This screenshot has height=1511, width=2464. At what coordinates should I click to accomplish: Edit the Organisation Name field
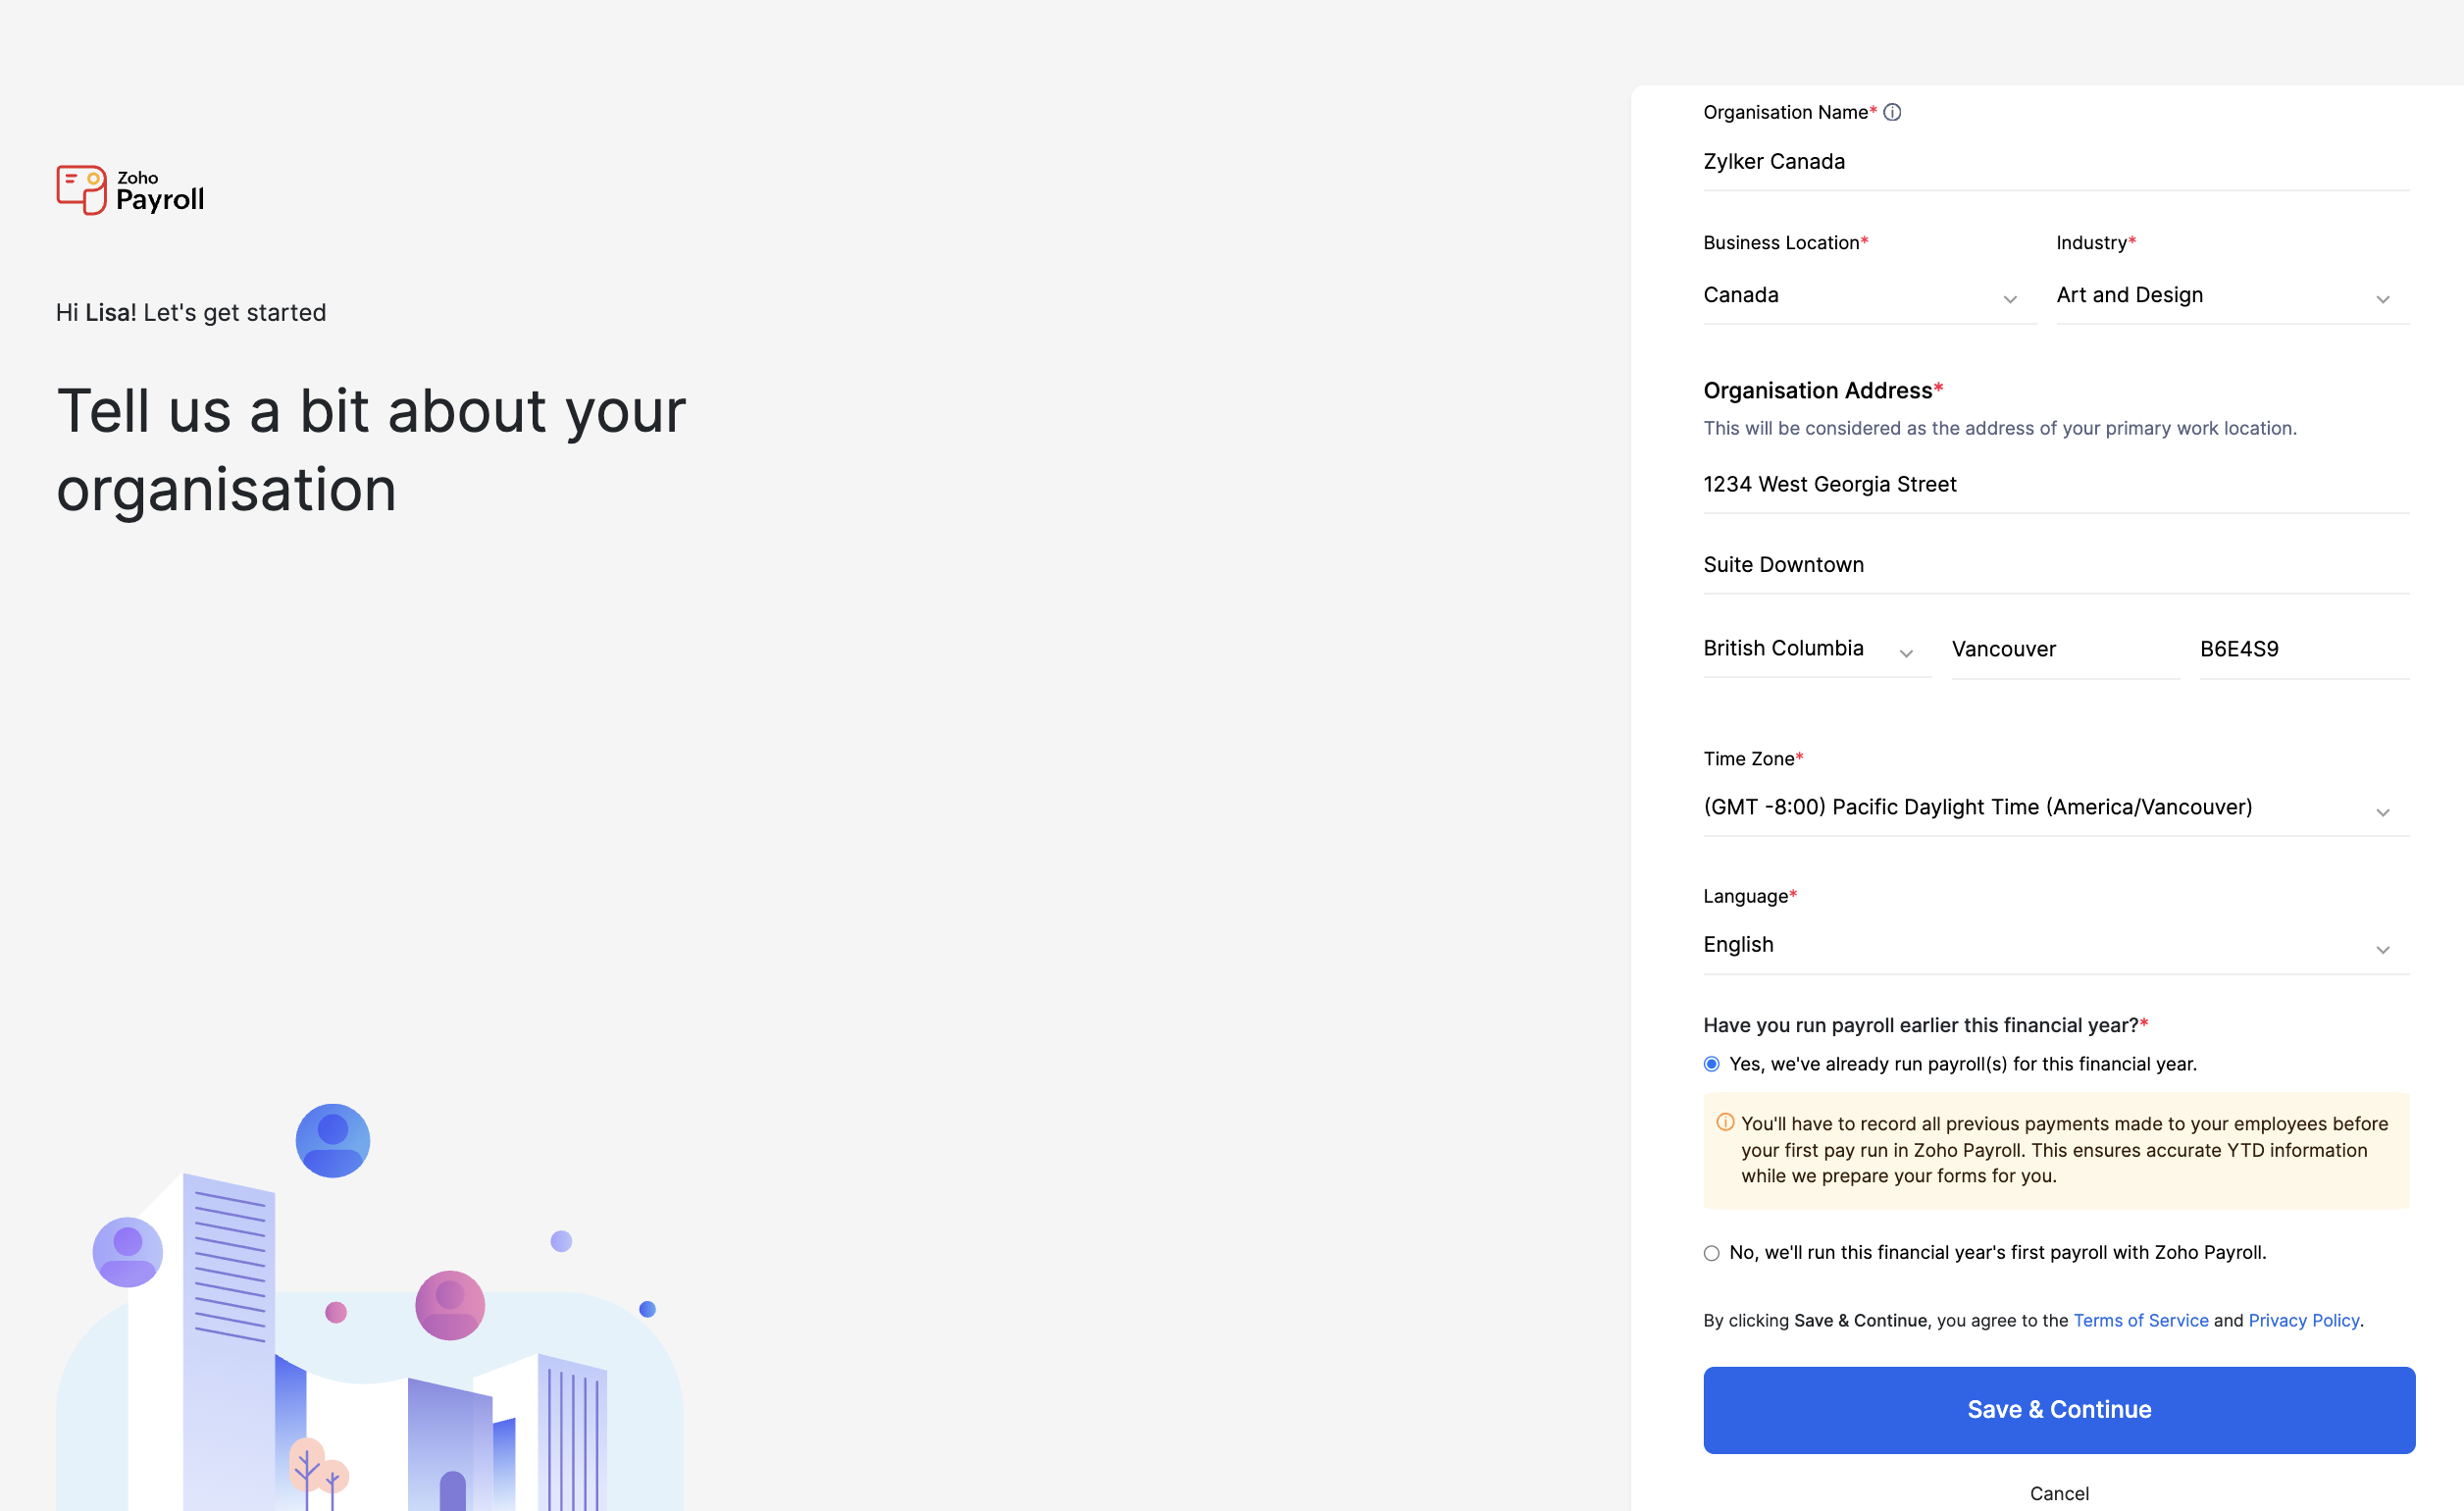[x=2055, y=161]
